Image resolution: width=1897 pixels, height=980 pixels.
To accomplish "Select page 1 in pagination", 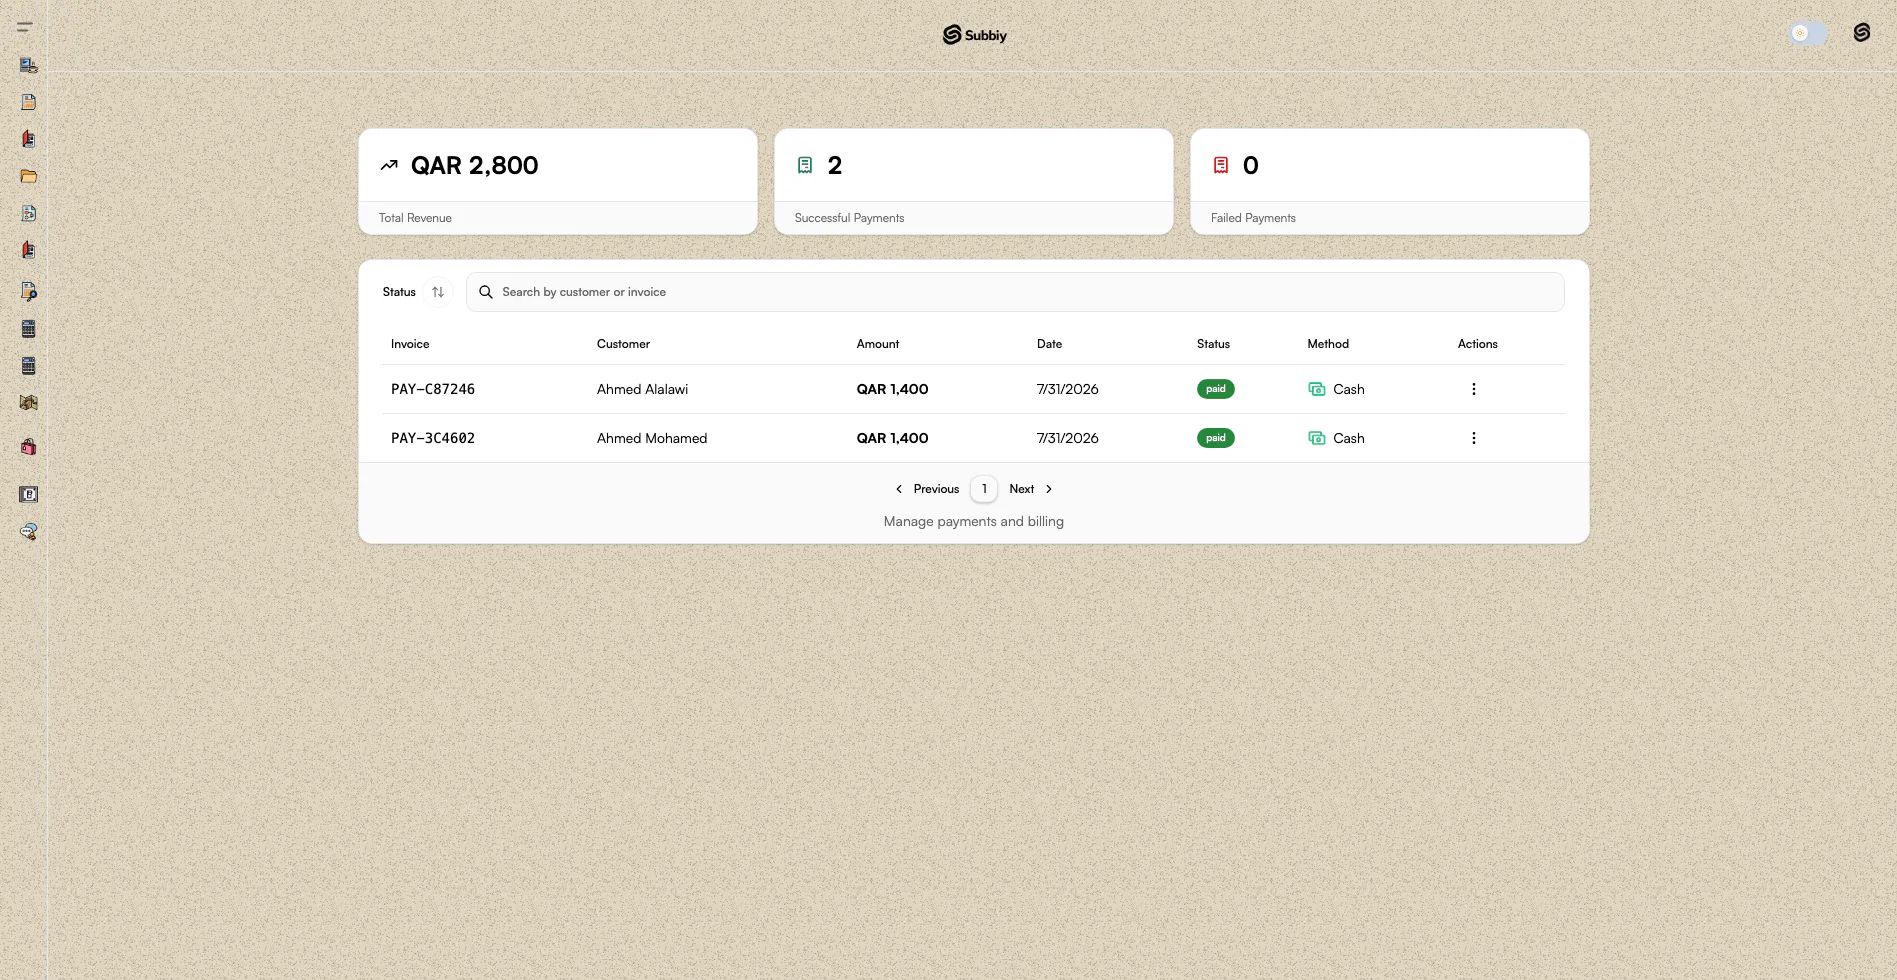I will 984,489.
